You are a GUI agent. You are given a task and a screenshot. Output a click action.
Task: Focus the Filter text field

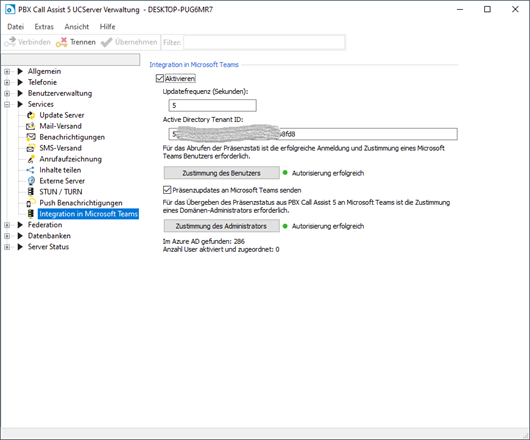pyautogui.click(x=264, y=43)
